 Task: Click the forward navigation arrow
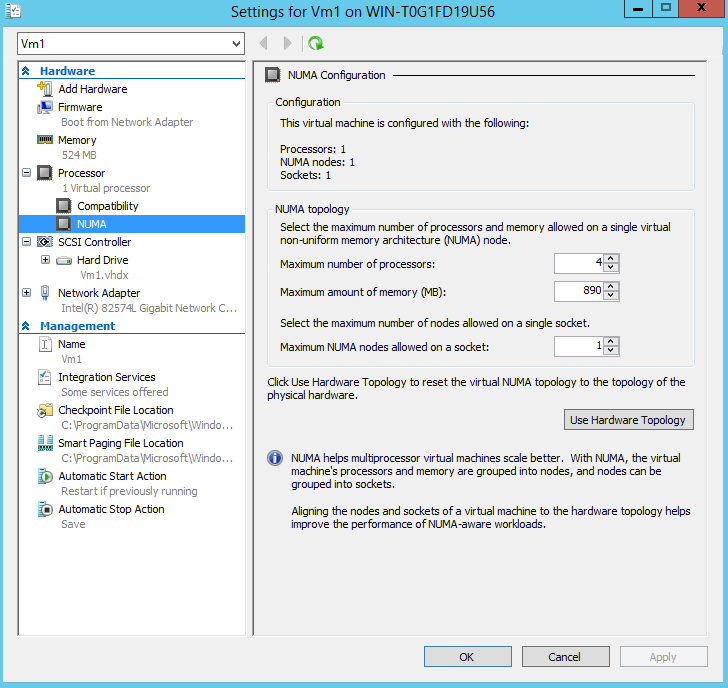(x=287, y=43)
